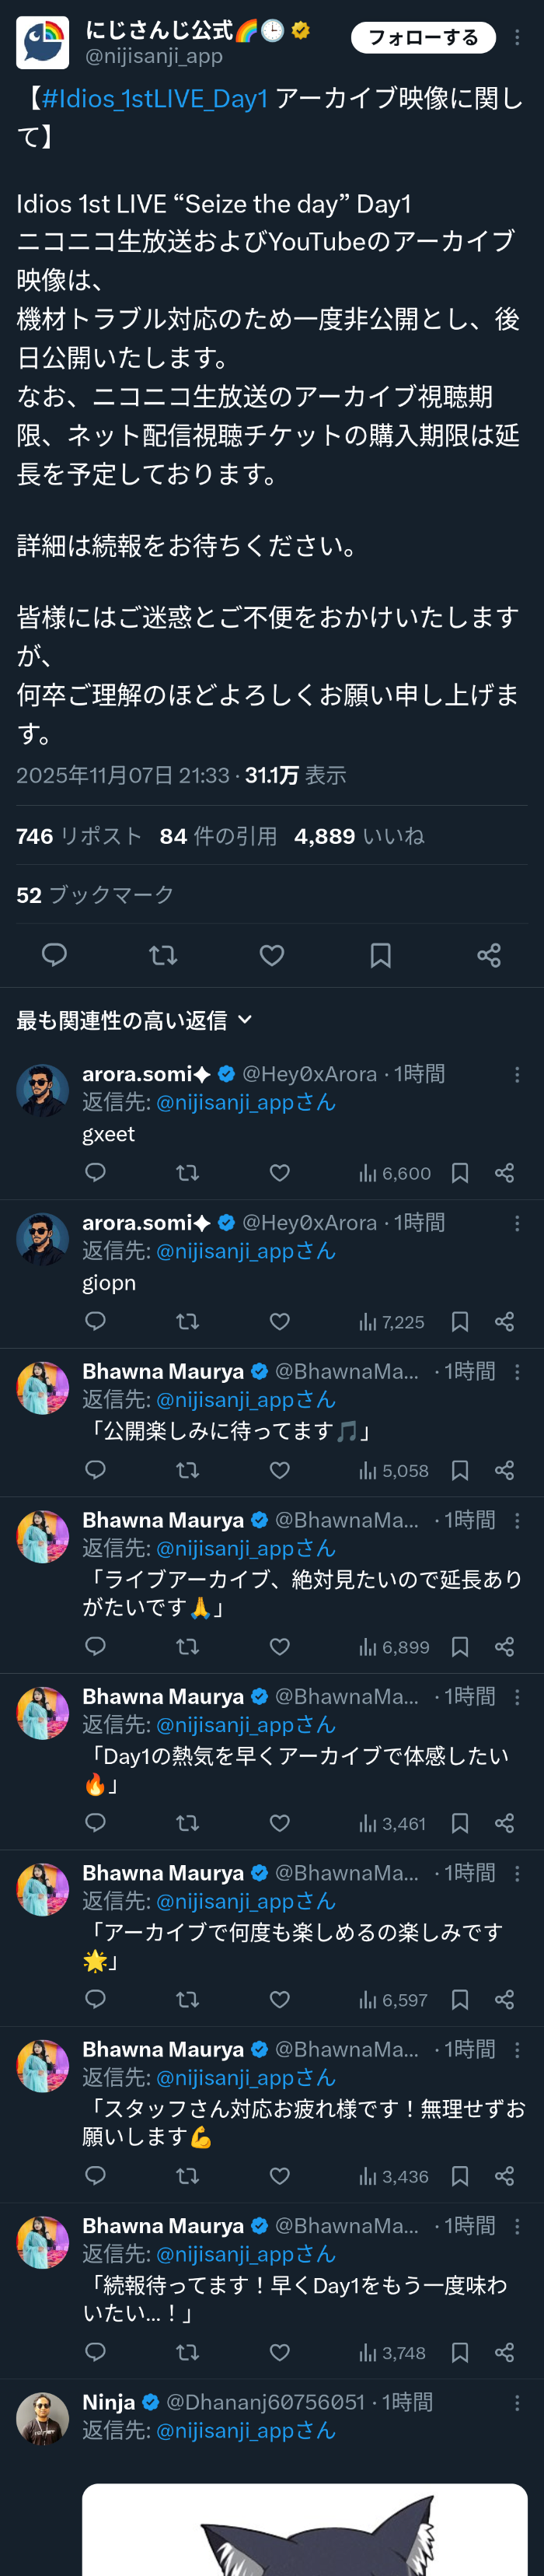View the 84 件の引用 quotes list

pyautogui.click(x=218, y=836)
